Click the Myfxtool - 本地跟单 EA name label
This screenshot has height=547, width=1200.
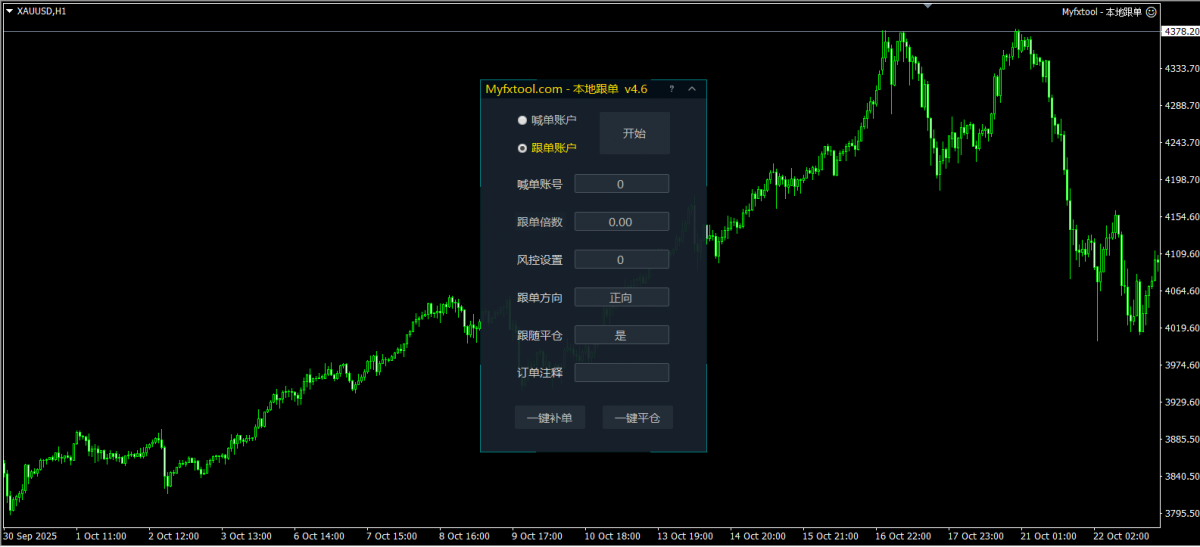pos(1101,12)
